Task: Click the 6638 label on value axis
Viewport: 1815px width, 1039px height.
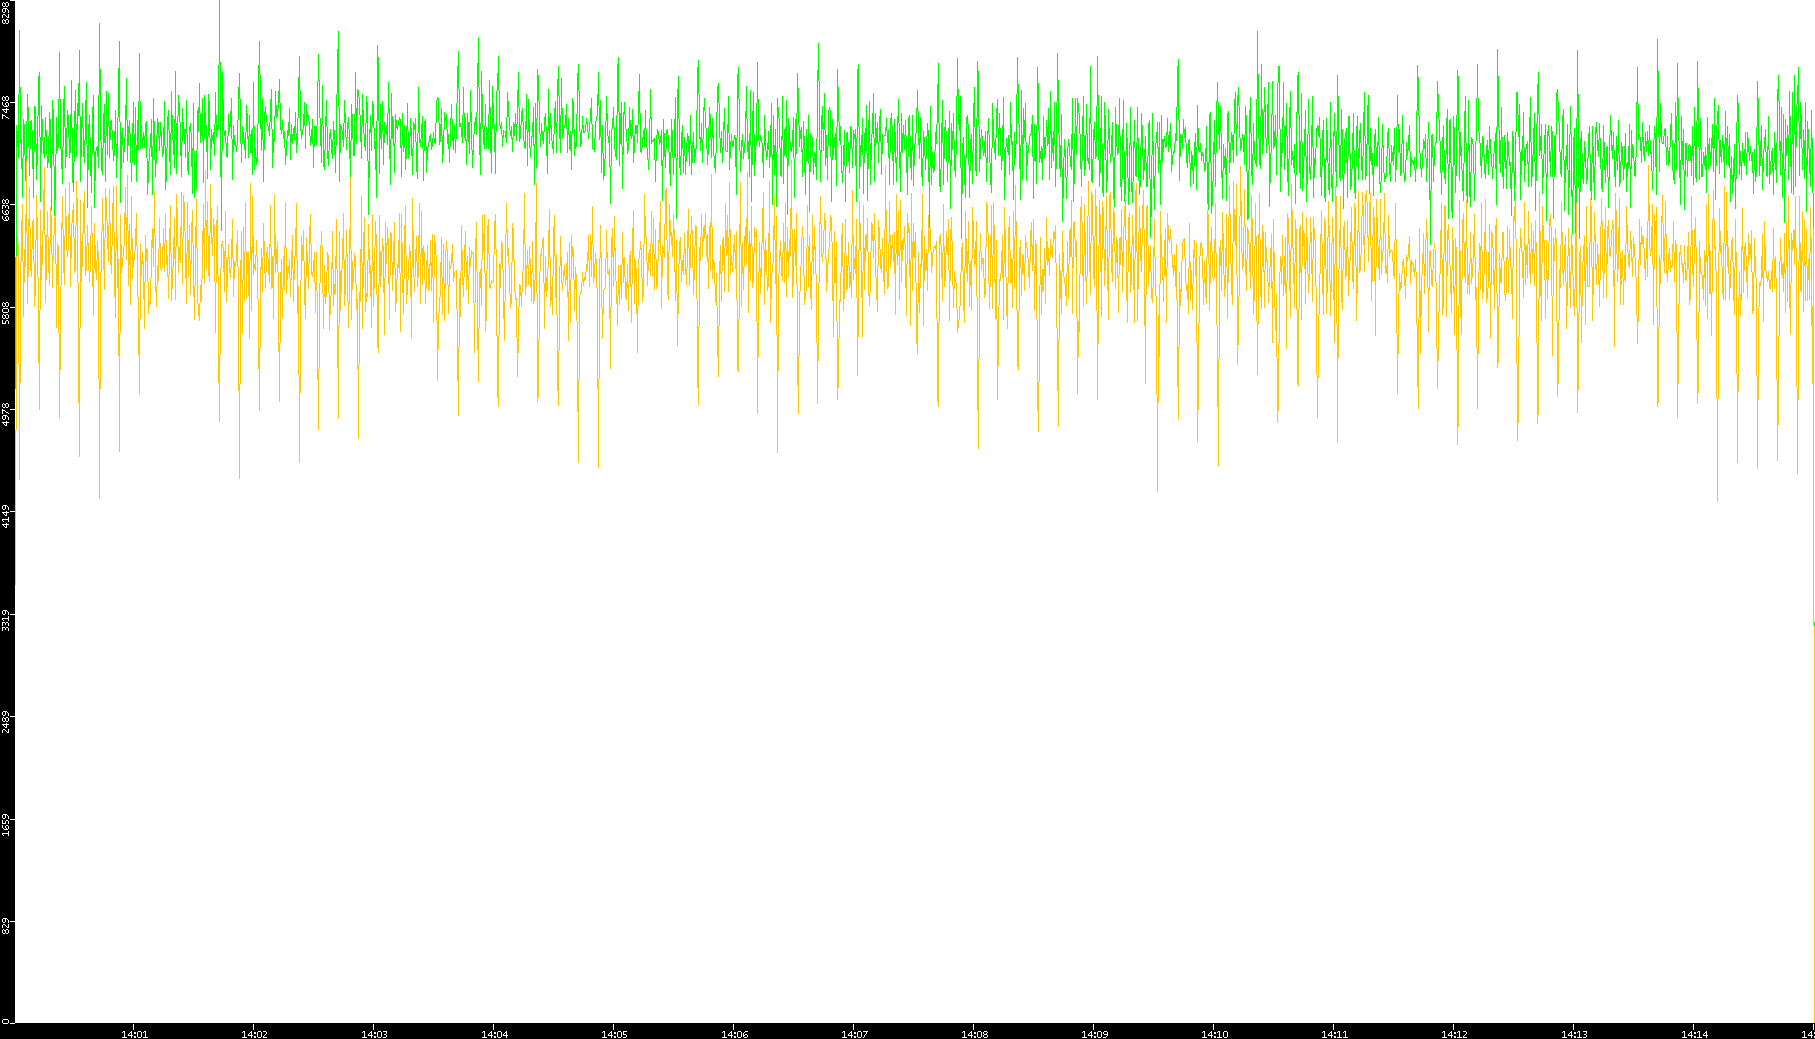Action: click(x=6, y=209)
